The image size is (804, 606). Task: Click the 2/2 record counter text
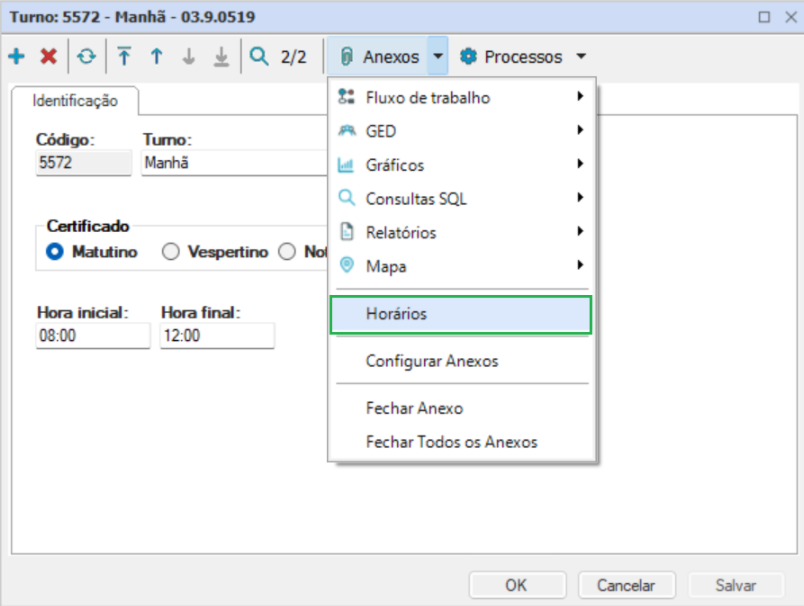pyautogui.click(x=293, y=57)
